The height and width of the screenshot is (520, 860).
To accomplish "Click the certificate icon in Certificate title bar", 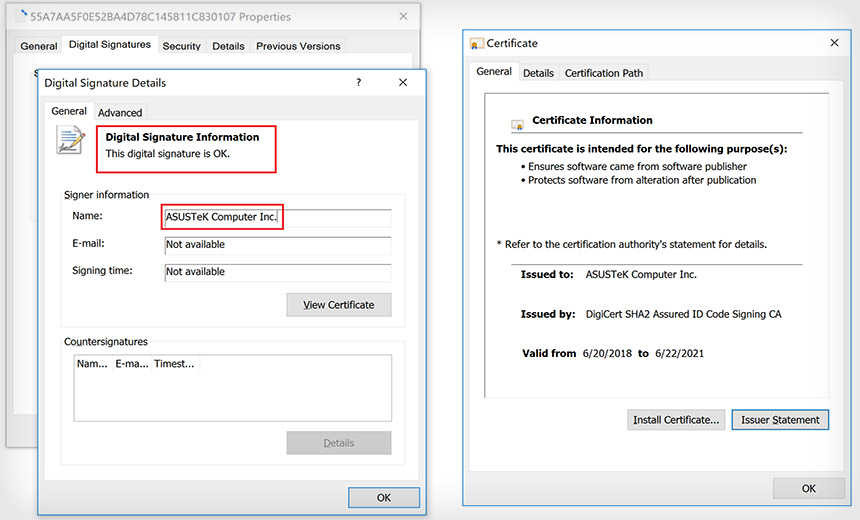I will (477, 43).
